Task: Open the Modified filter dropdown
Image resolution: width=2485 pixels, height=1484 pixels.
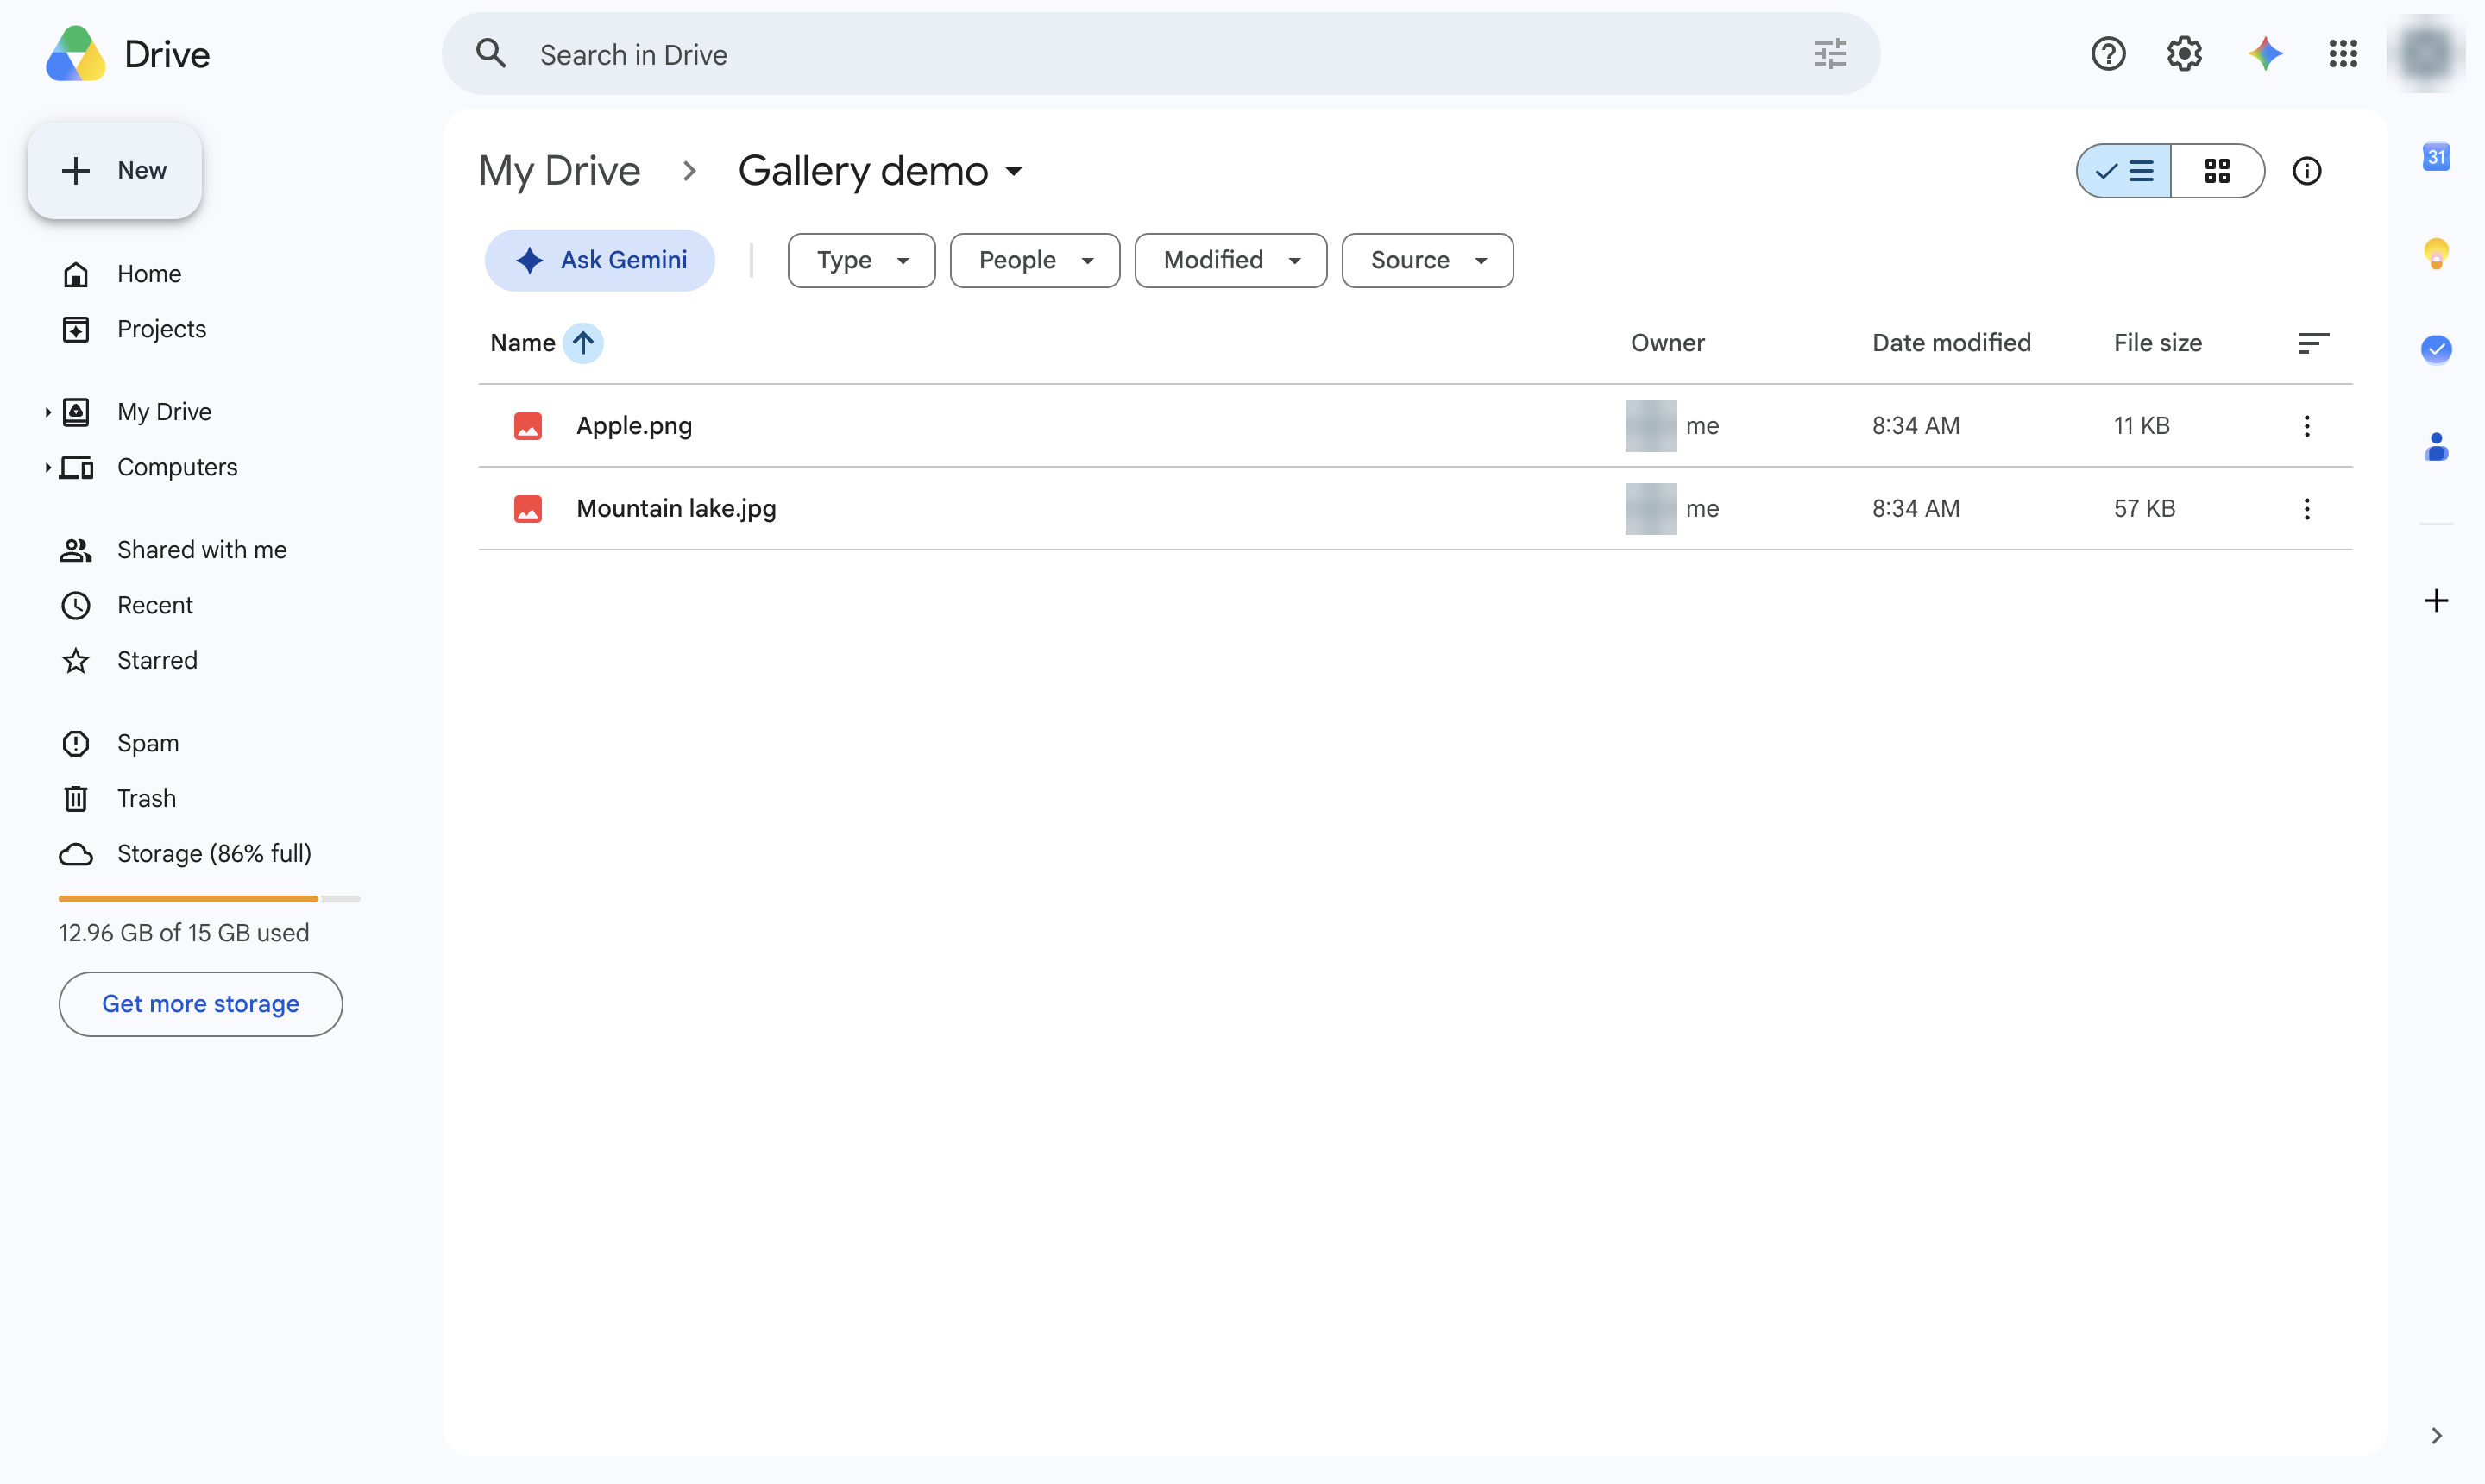Action: (1230, 260)
